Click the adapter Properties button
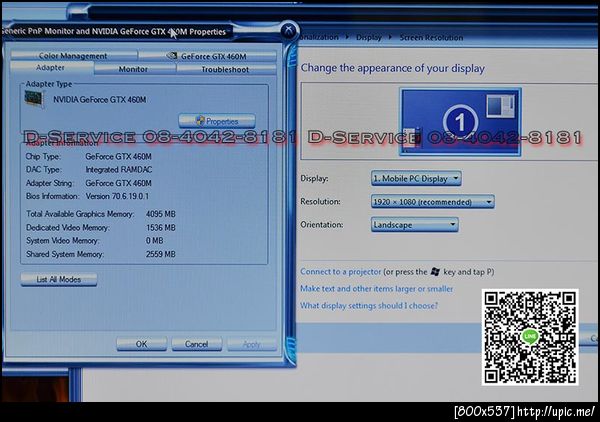Screen dimensions: 600x422 217,121
